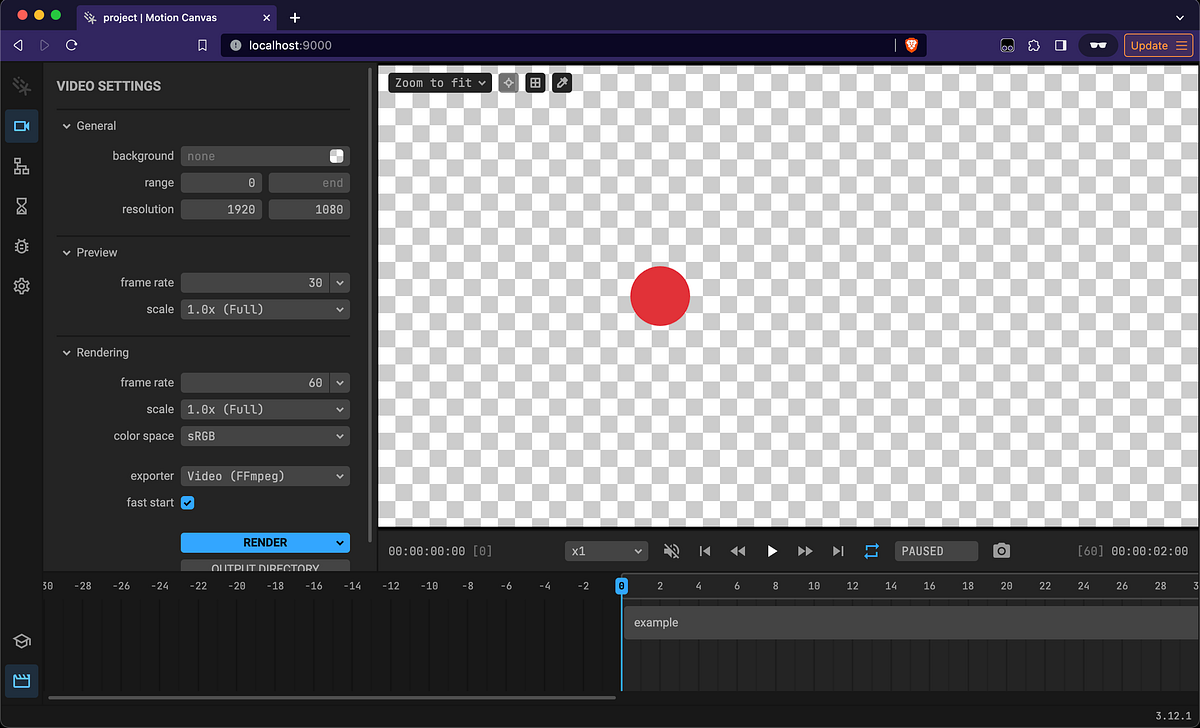Open the profiler panel icon

(x=21, y=206)
